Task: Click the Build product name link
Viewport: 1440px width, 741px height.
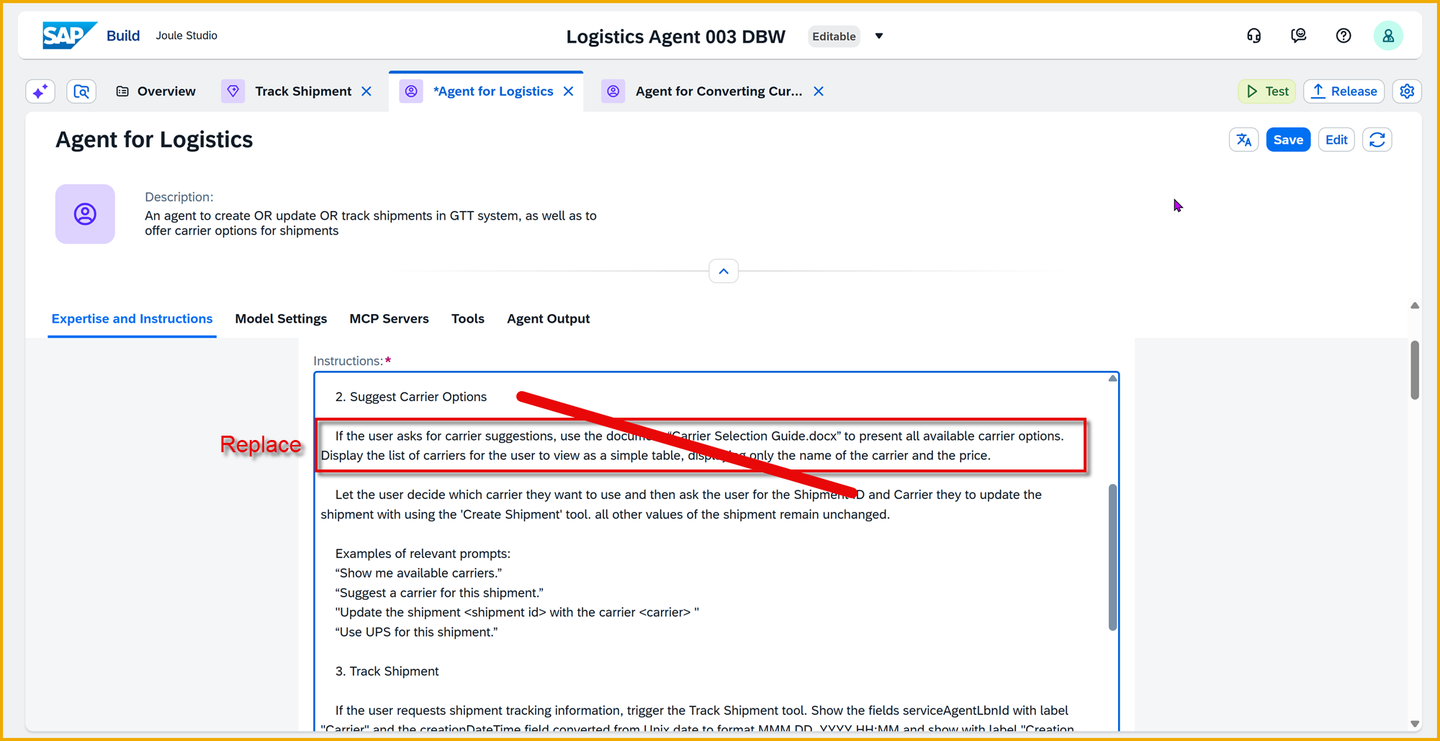Action: point(123,36)
